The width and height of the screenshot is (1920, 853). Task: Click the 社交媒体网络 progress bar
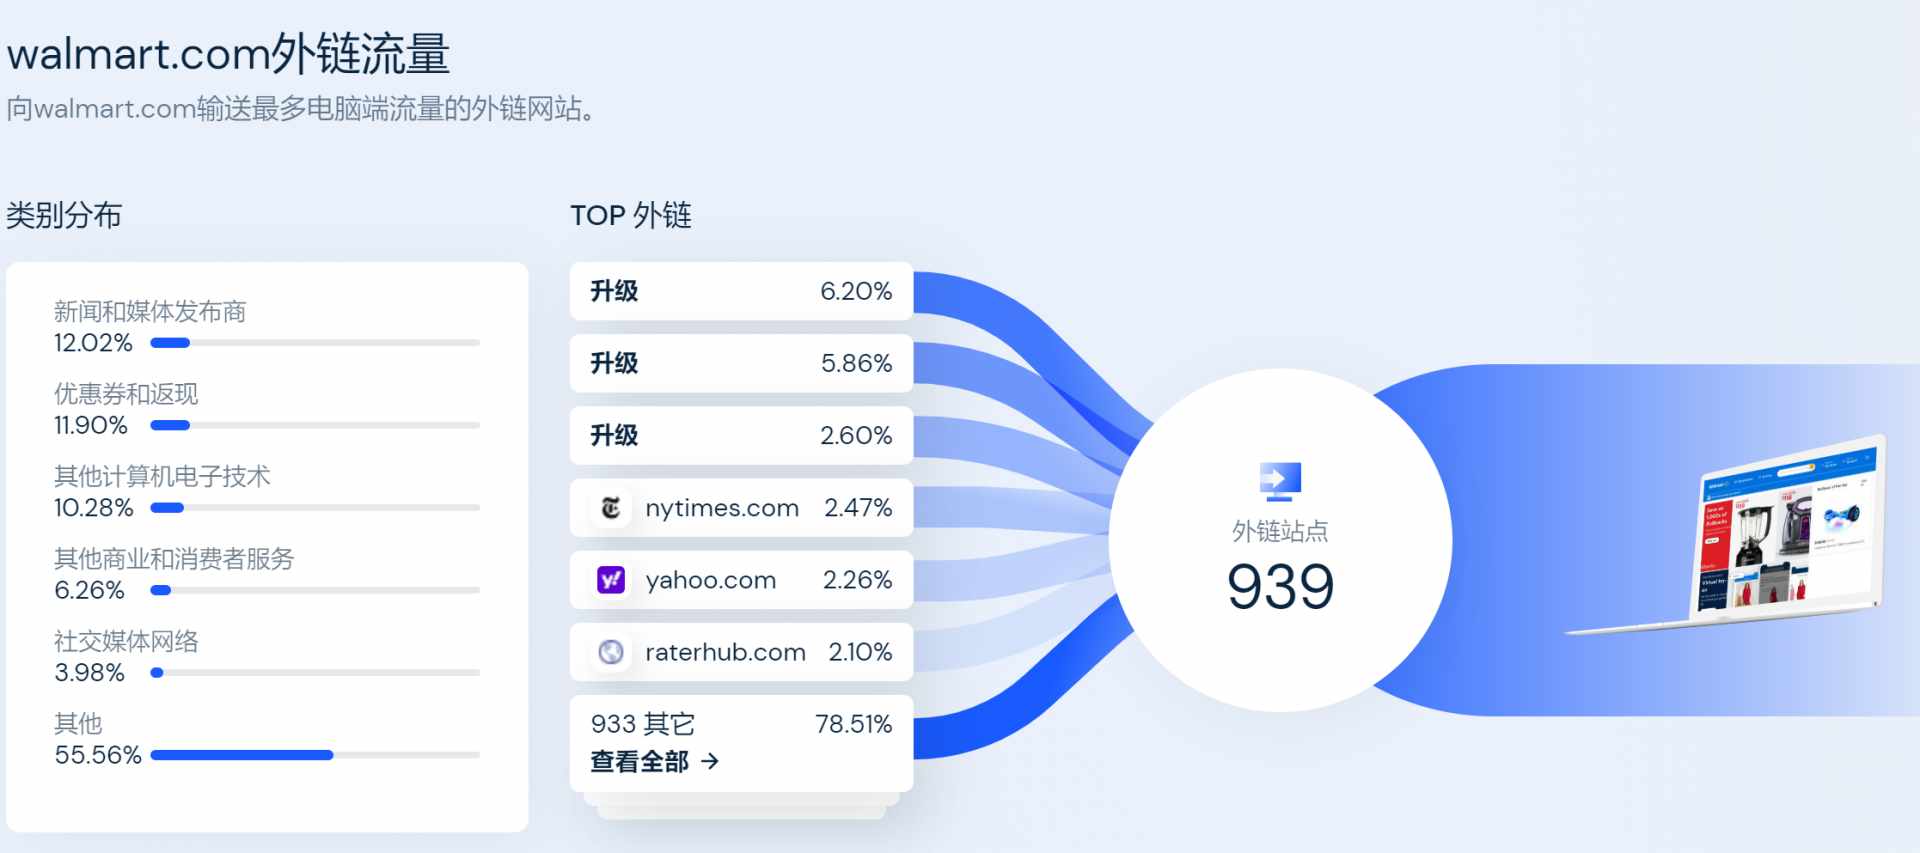(x=315, y=673)
